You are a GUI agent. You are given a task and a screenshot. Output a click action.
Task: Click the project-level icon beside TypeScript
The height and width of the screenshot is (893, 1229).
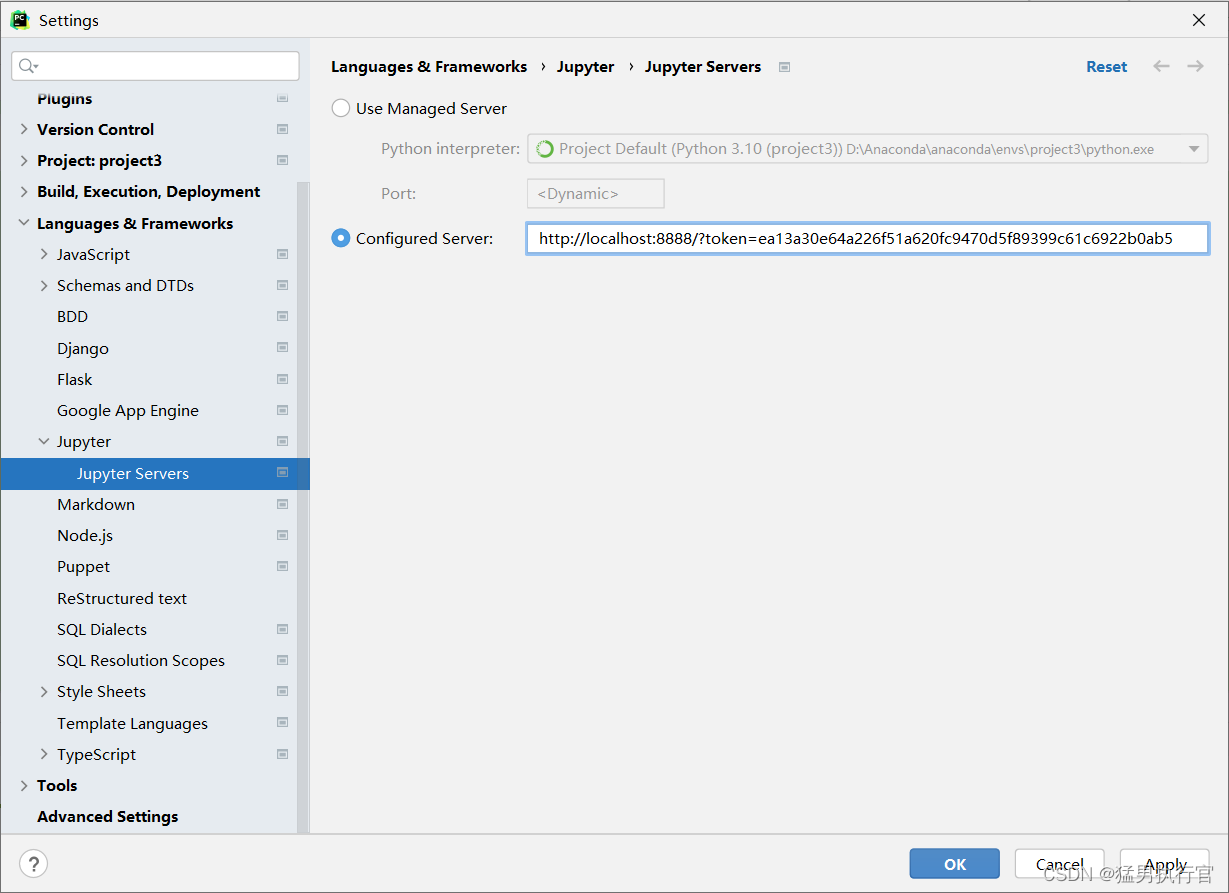click(282, 754)
